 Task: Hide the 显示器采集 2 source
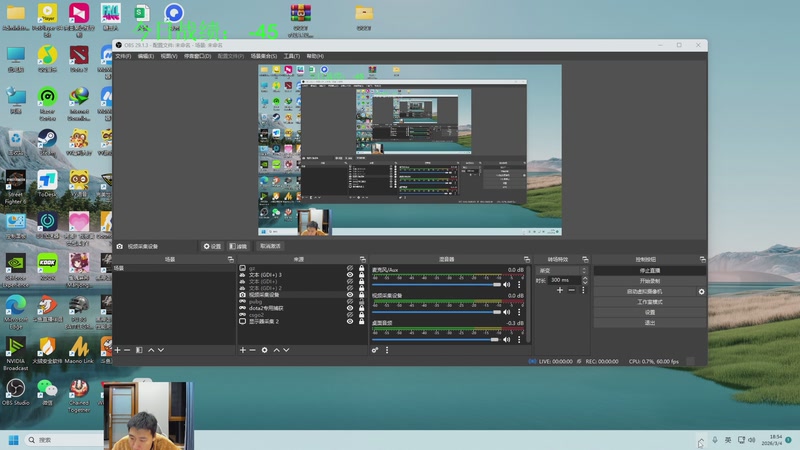coord(350,321)
